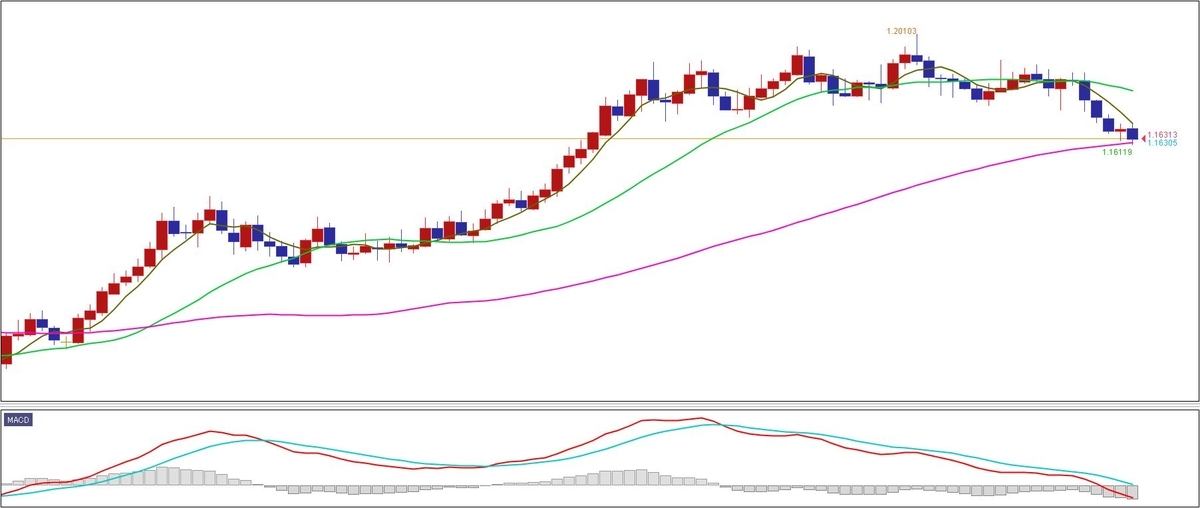Click the last blue candlestick on the chart
This screenshot has width=1200, height=508.
[x=1132, y=134]
